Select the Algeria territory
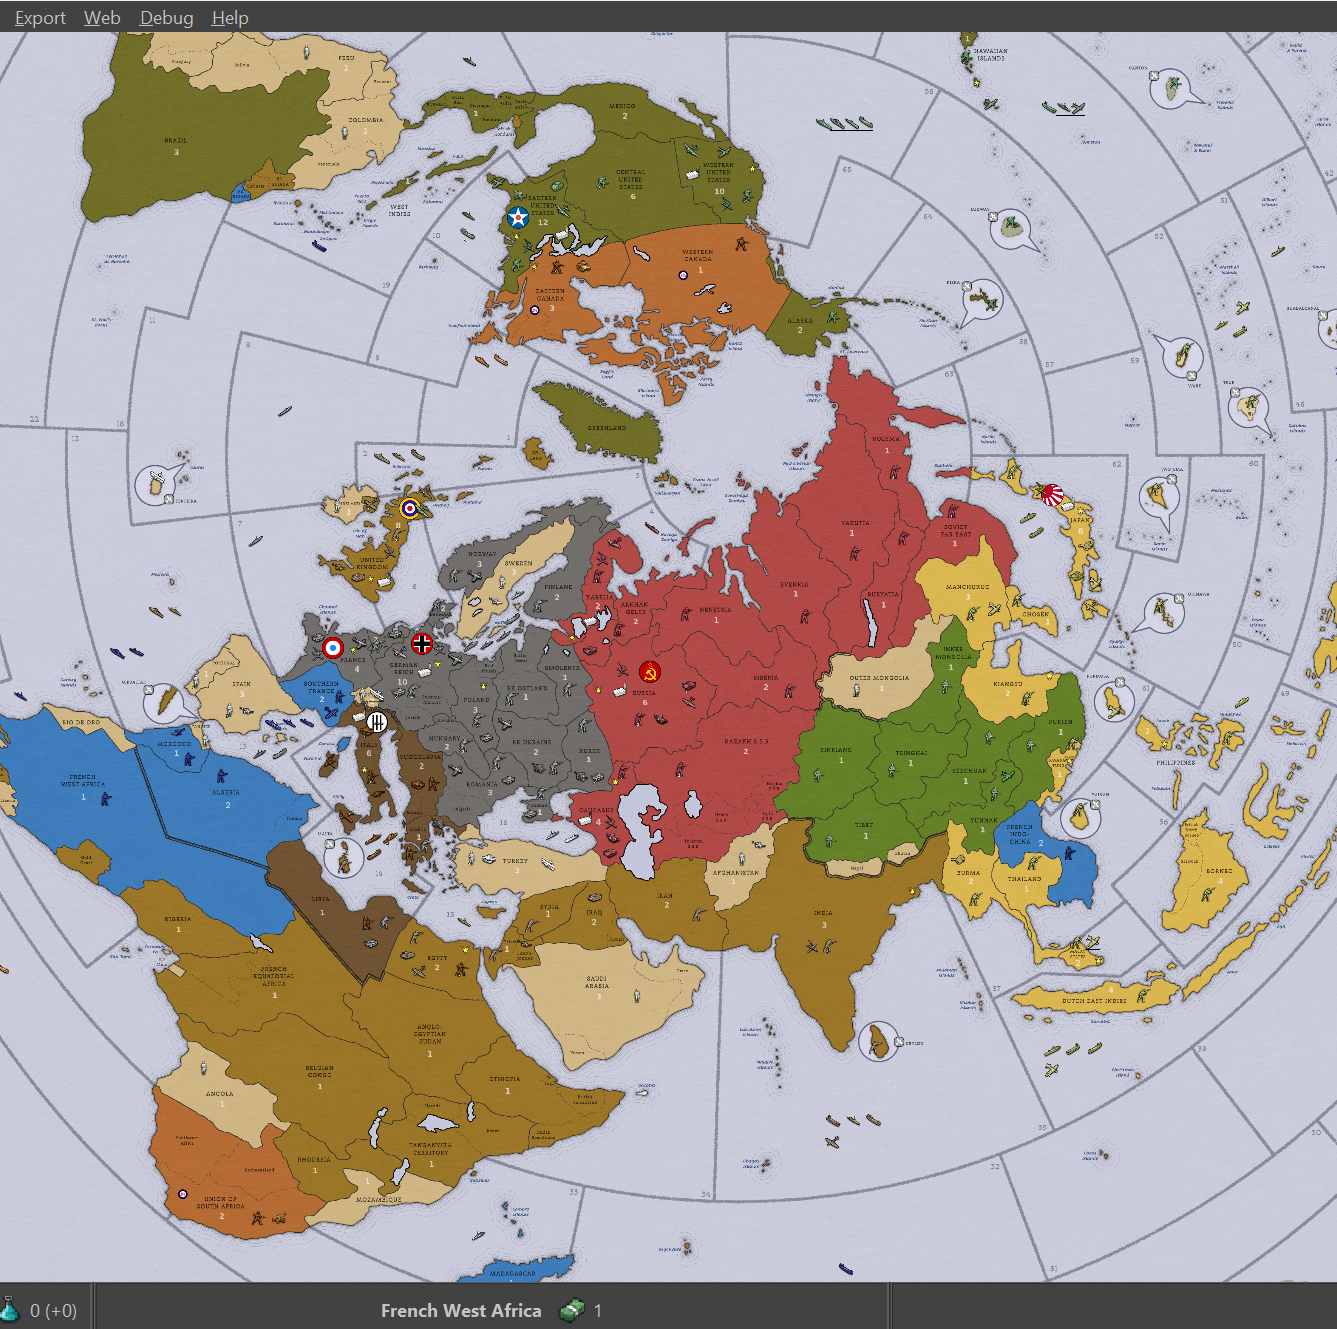 pyautogui.click(x=226, y=792)
